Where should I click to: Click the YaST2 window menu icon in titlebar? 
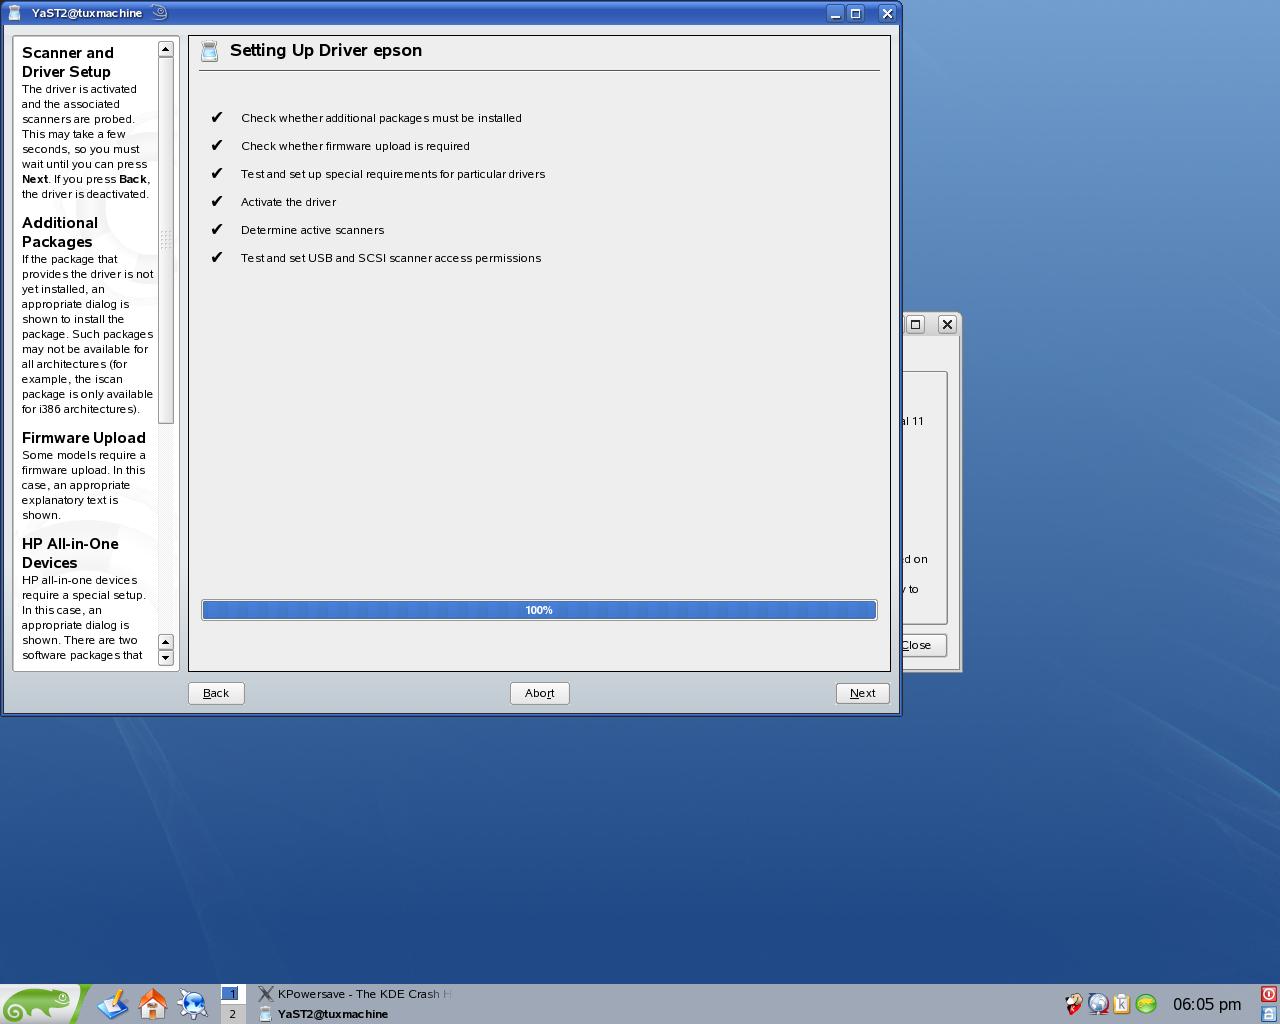coord(16,13)
